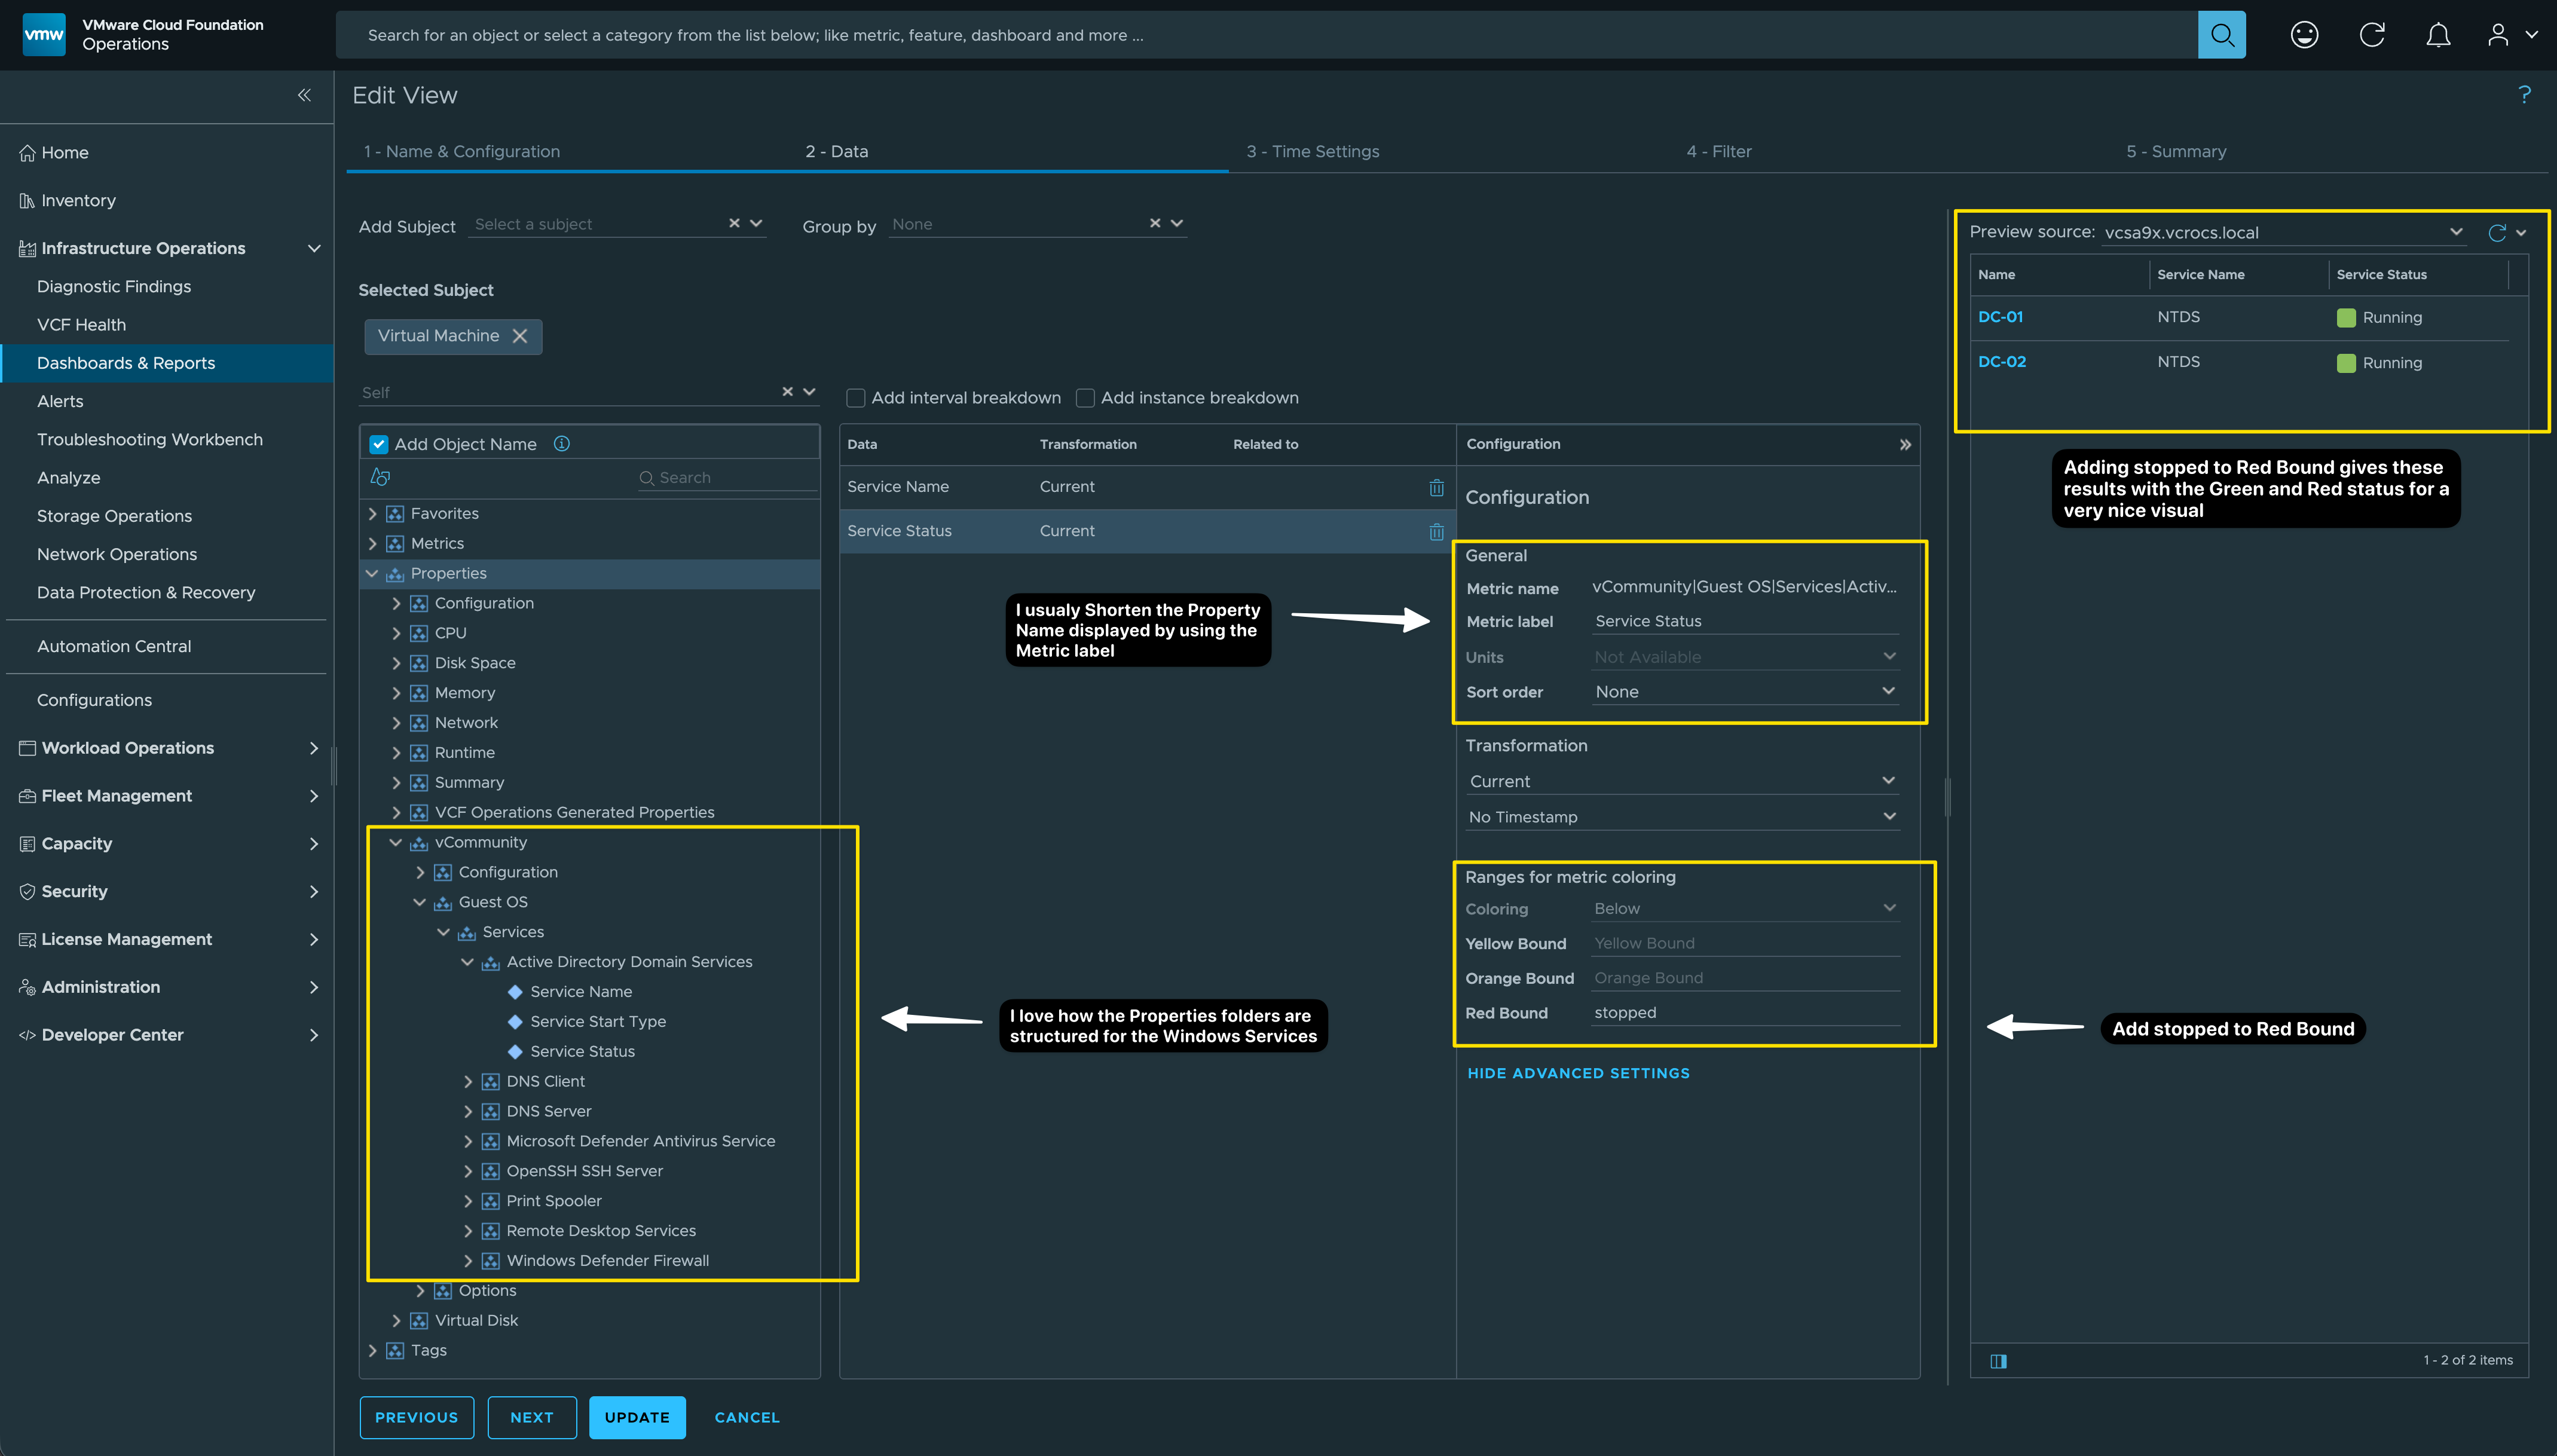Image resolution: width=2557 pixels, height=1456 pixels.
Task: Delete the Service Status data row
Action: [x=1436, y=531]
